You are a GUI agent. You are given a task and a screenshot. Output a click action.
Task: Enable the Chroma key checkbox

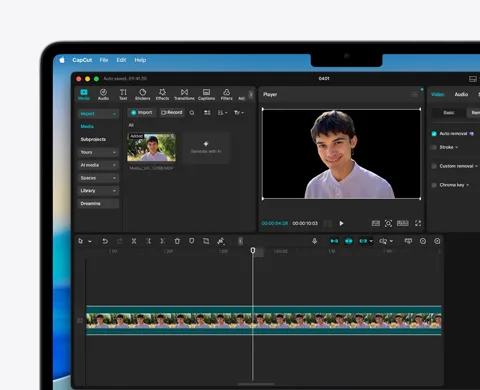434,185
